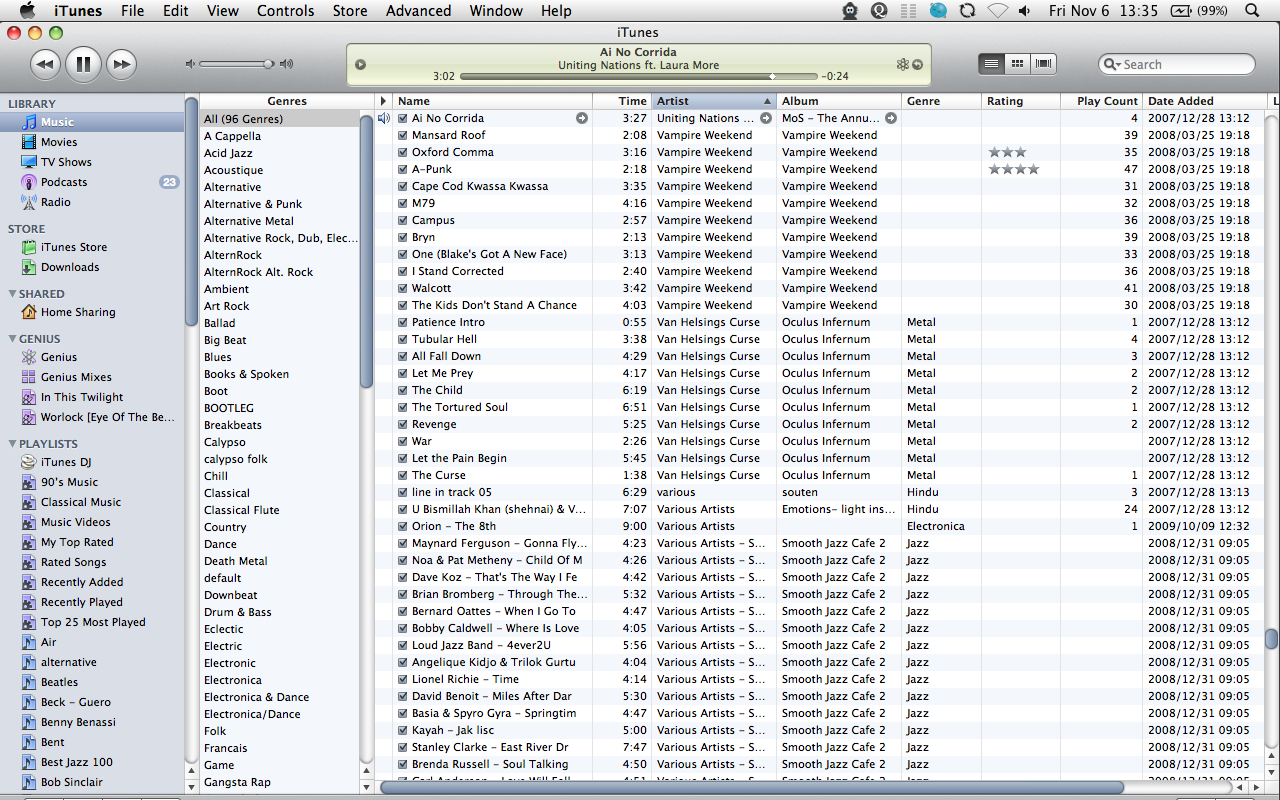Open the Controls menu

(x=285, y=11)
